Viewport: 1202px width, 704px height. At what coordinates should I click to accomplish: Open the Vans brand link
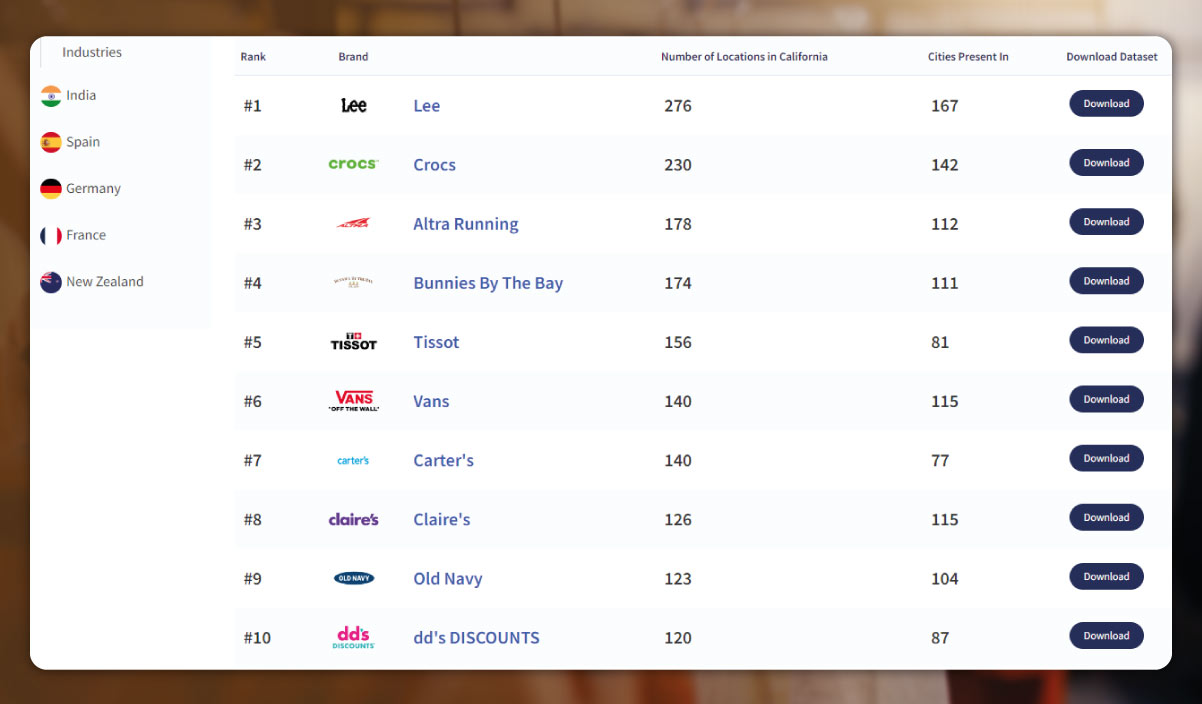click(431, 401)
